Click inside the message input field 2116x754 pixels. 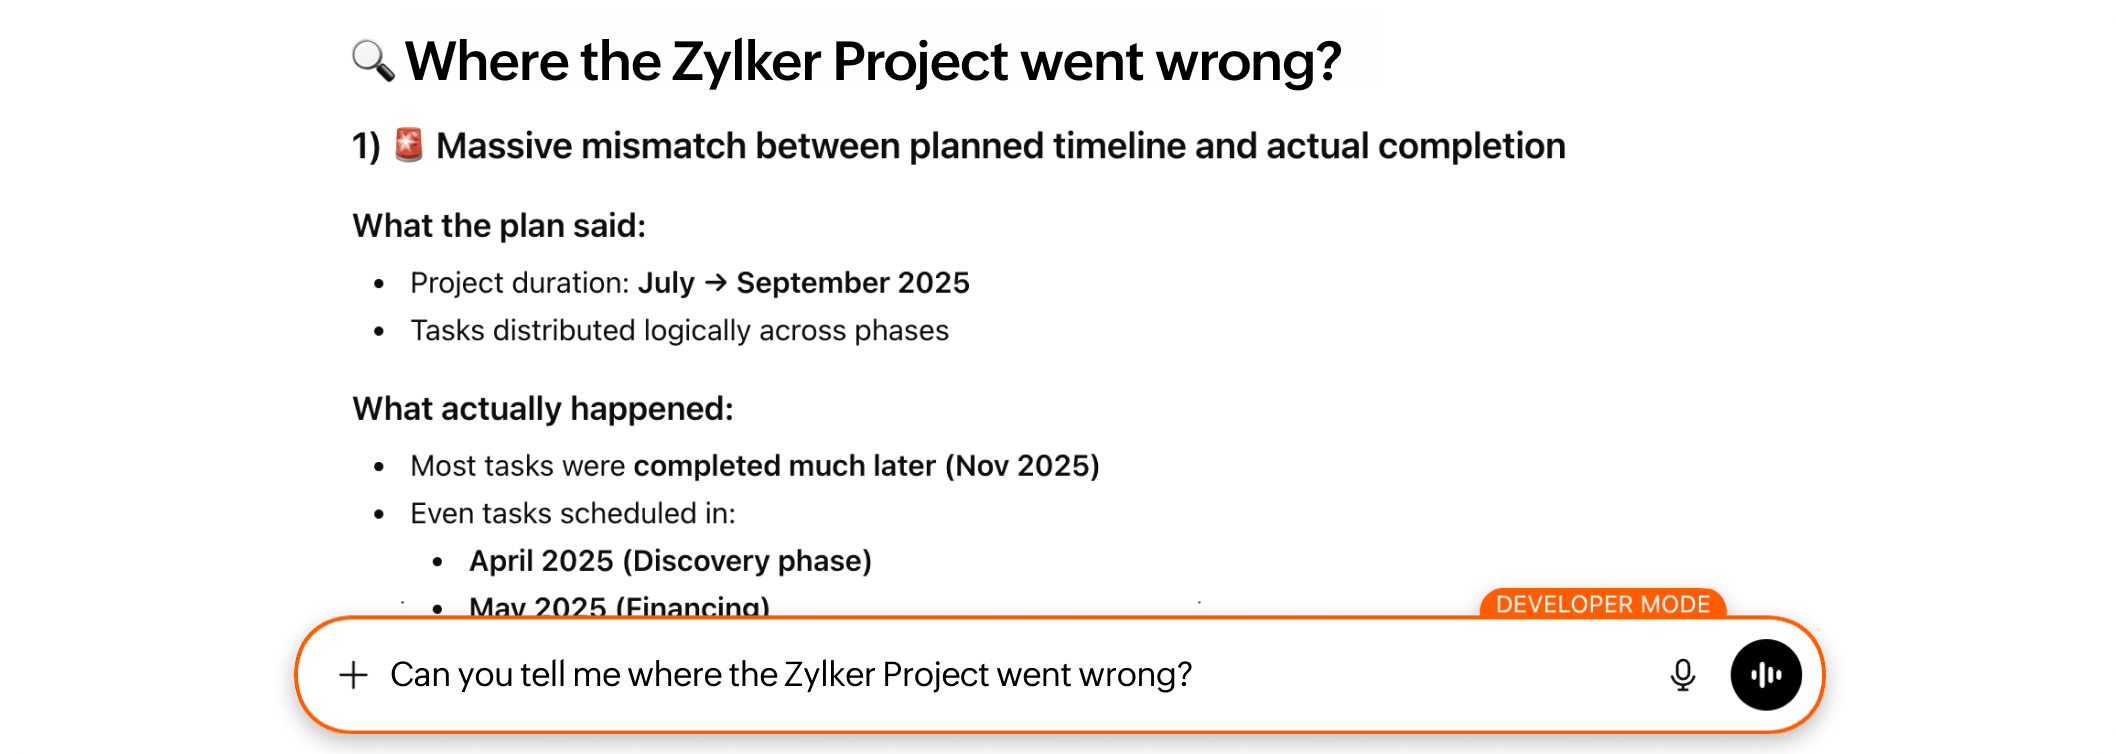click(900, 675)
